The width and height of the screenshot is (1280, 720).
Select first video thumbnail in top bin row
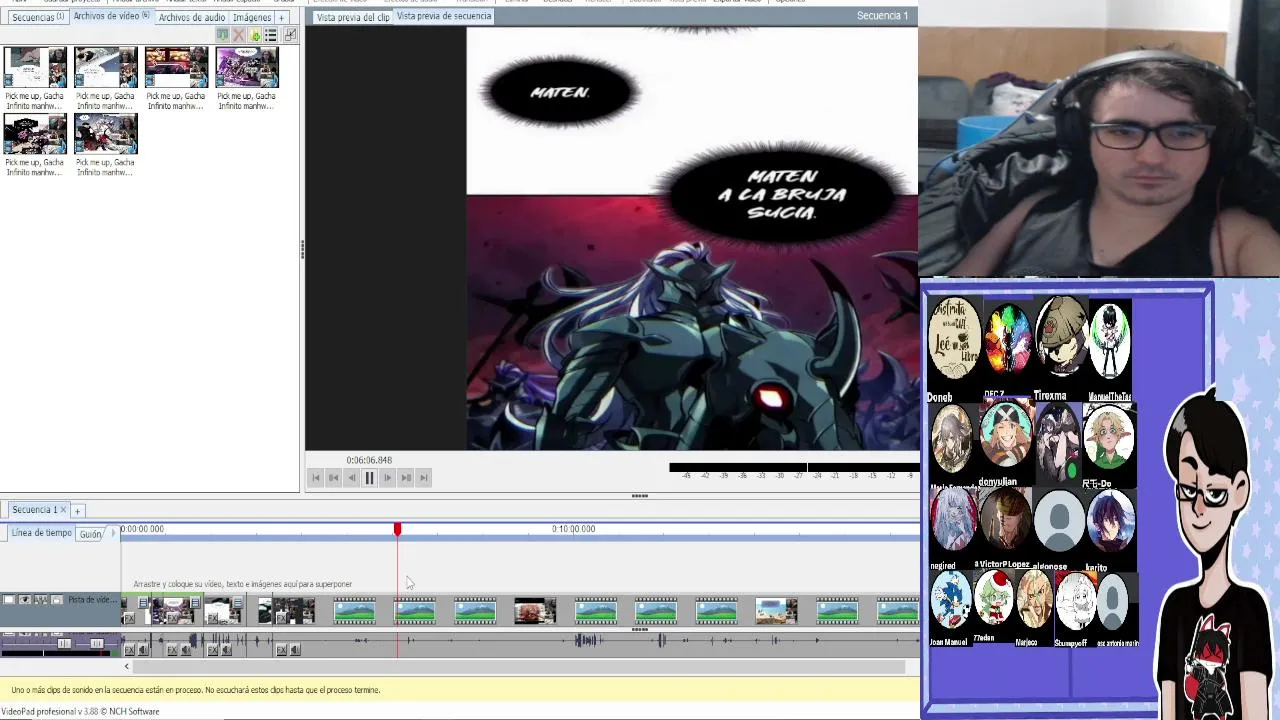point(35,68)
